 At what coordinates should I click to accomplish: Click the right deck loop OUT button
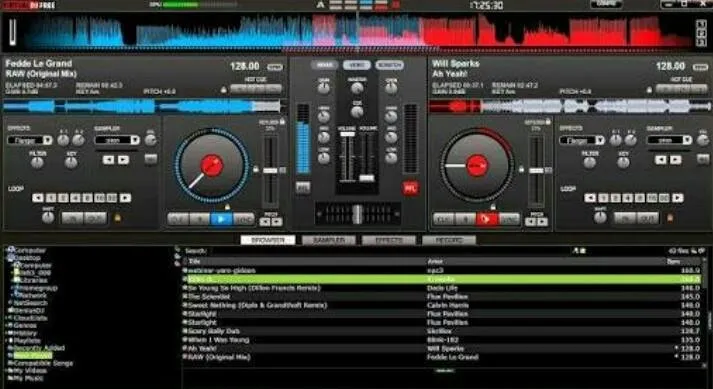(x=648, y=218)
